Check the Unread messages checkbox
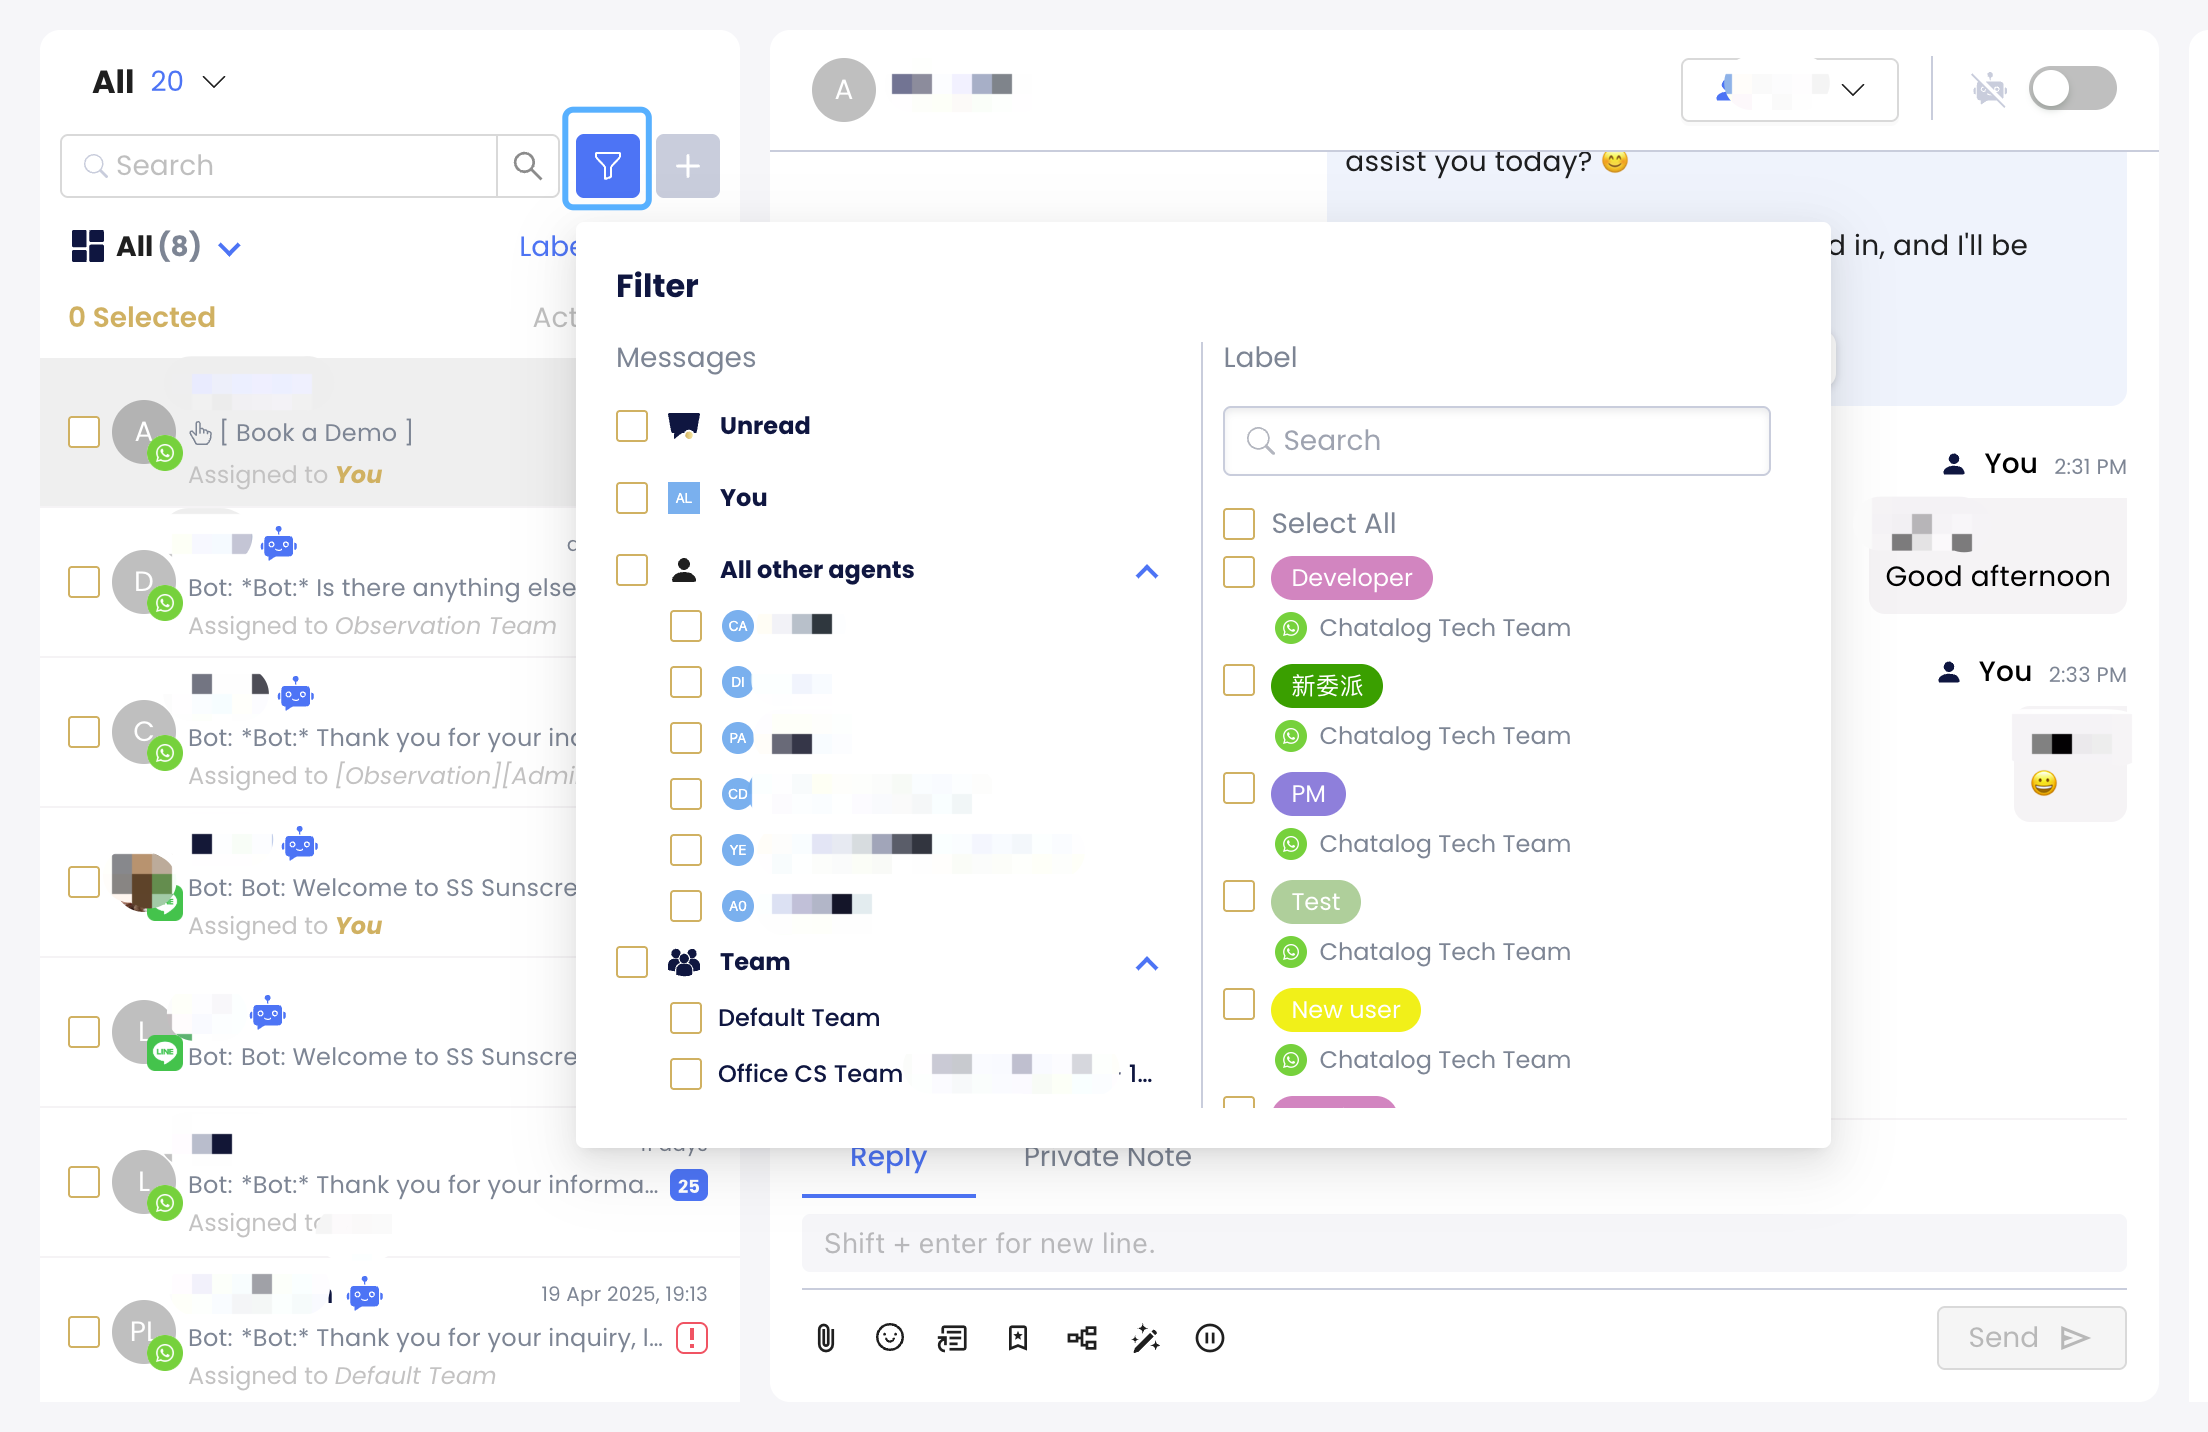 tap(632, 426)
